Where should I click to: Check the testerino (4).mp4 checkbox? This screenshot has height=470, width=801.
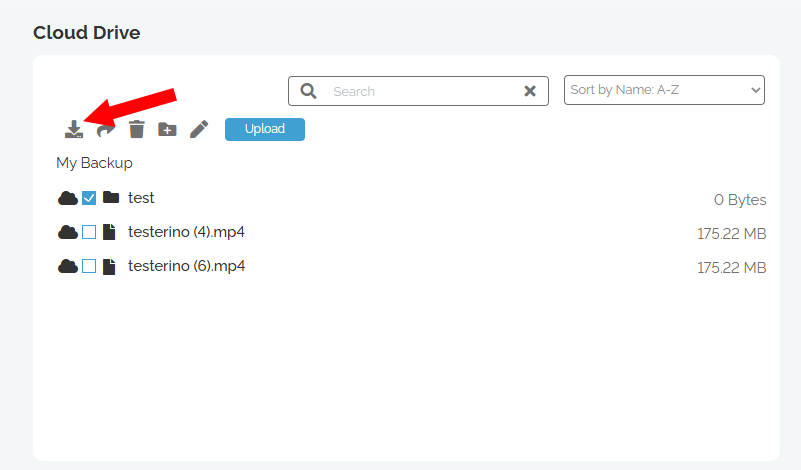click(89, 232)
